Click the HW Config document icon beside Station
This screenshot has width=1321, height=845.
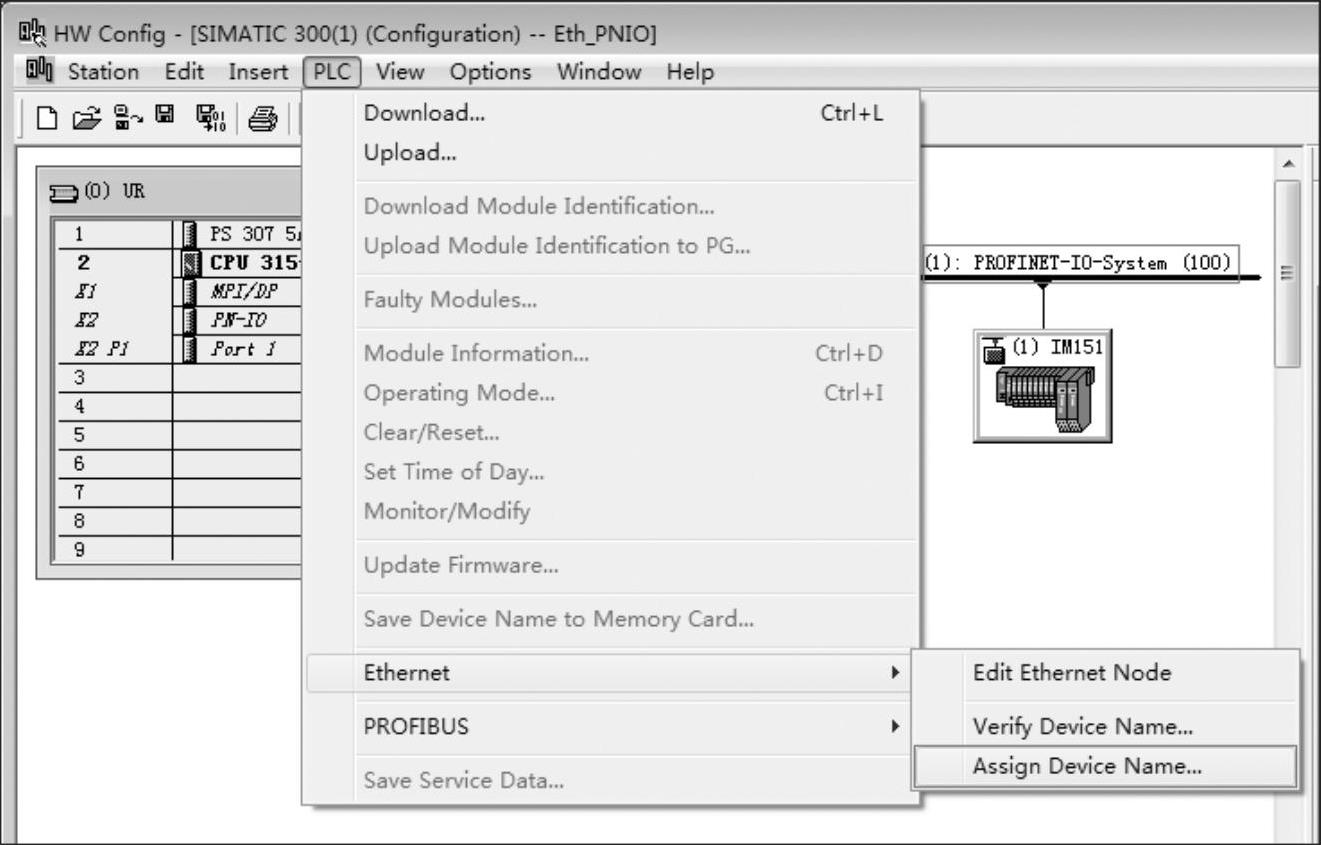pyautogui.click(x=38, y=71)
